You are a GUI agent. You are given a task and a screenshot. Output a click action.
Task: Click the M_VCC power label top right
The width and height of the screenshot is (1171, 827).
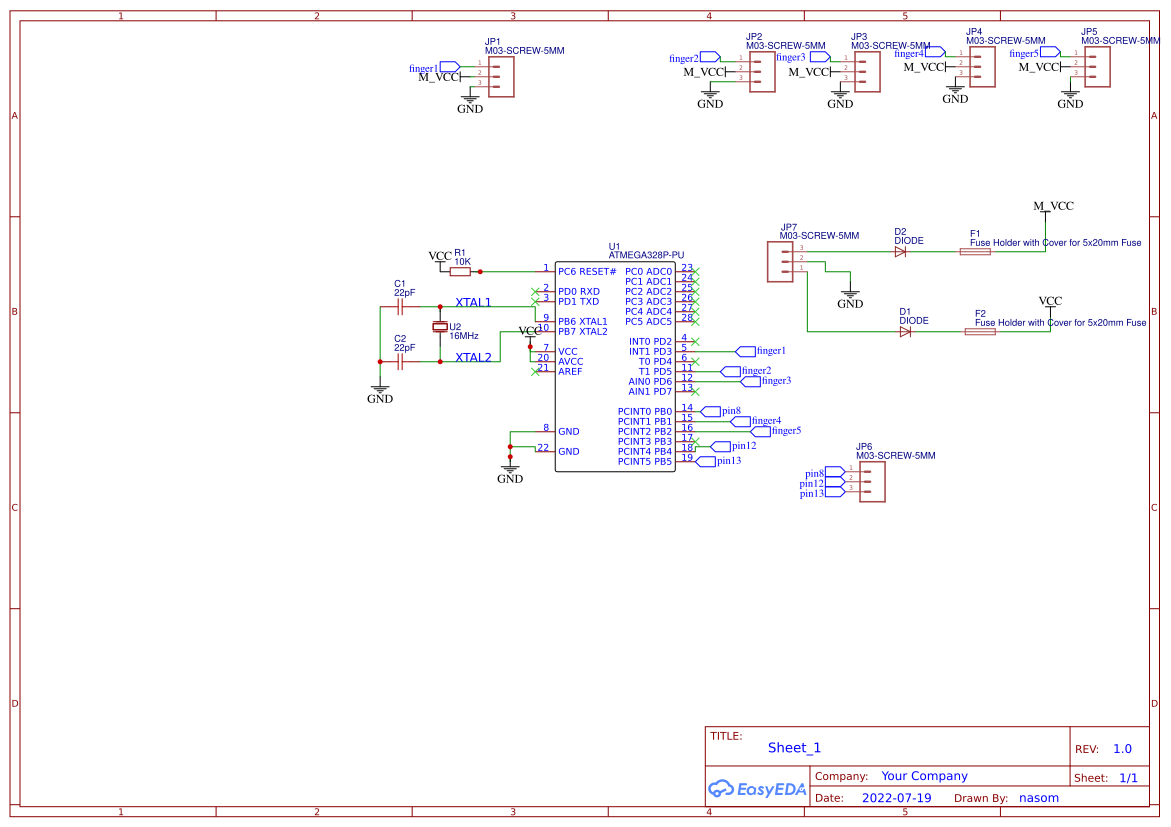point(1053,206)
